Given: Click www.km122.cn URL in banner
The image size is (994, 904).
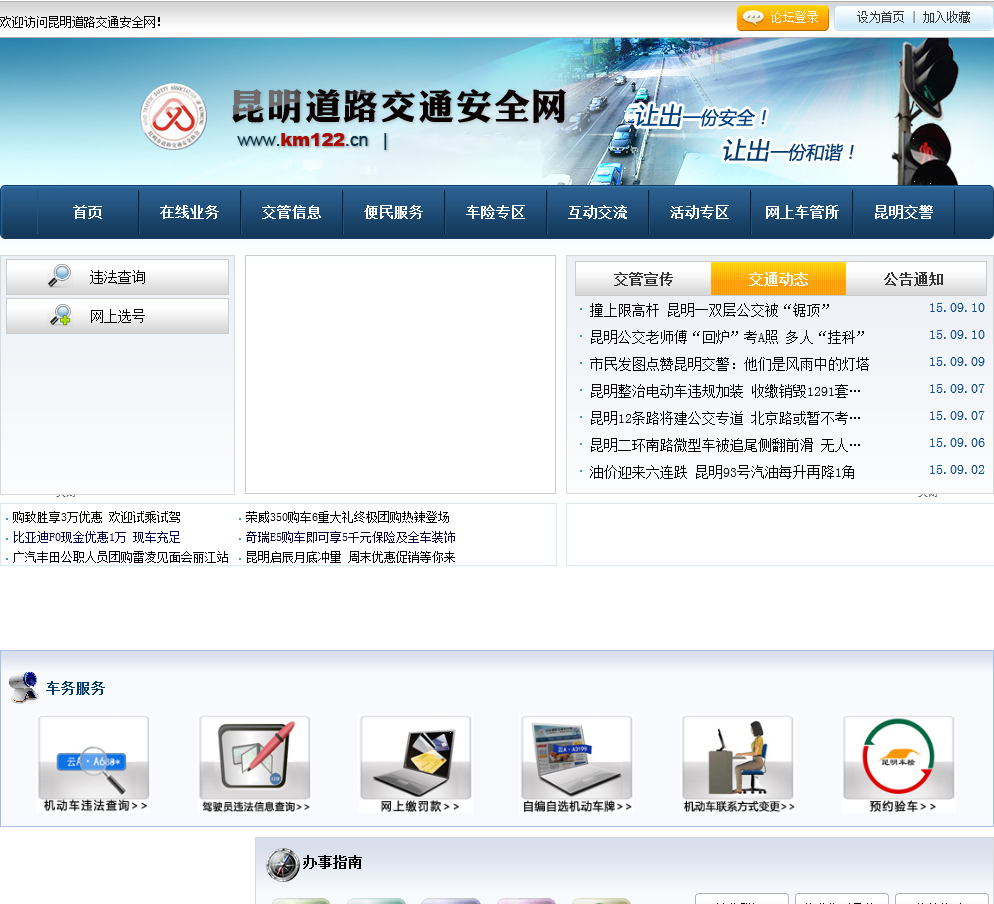Looking at the screenshot, I should tap(302, 139).
